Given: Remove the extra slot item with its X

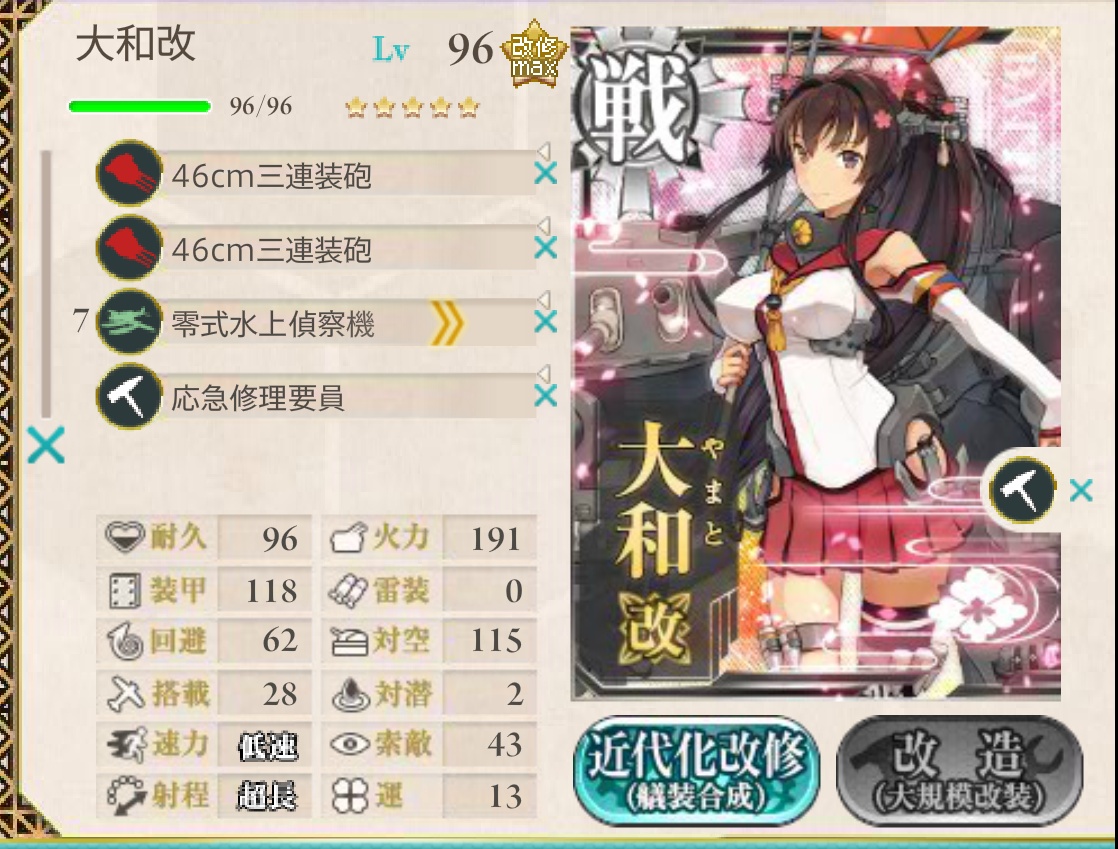Looking at the screenshot, I should (x=1081, y=490).
